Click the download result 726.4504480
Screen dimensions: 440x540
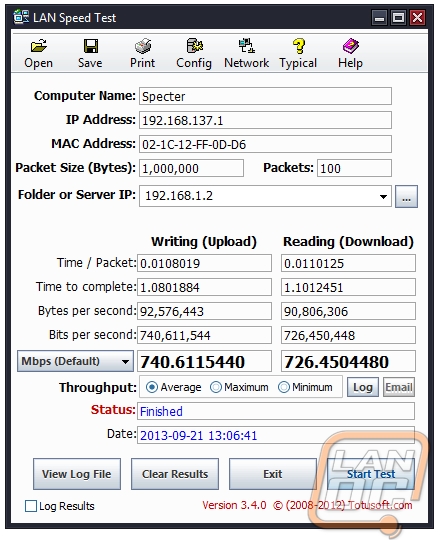click(348, 361)
